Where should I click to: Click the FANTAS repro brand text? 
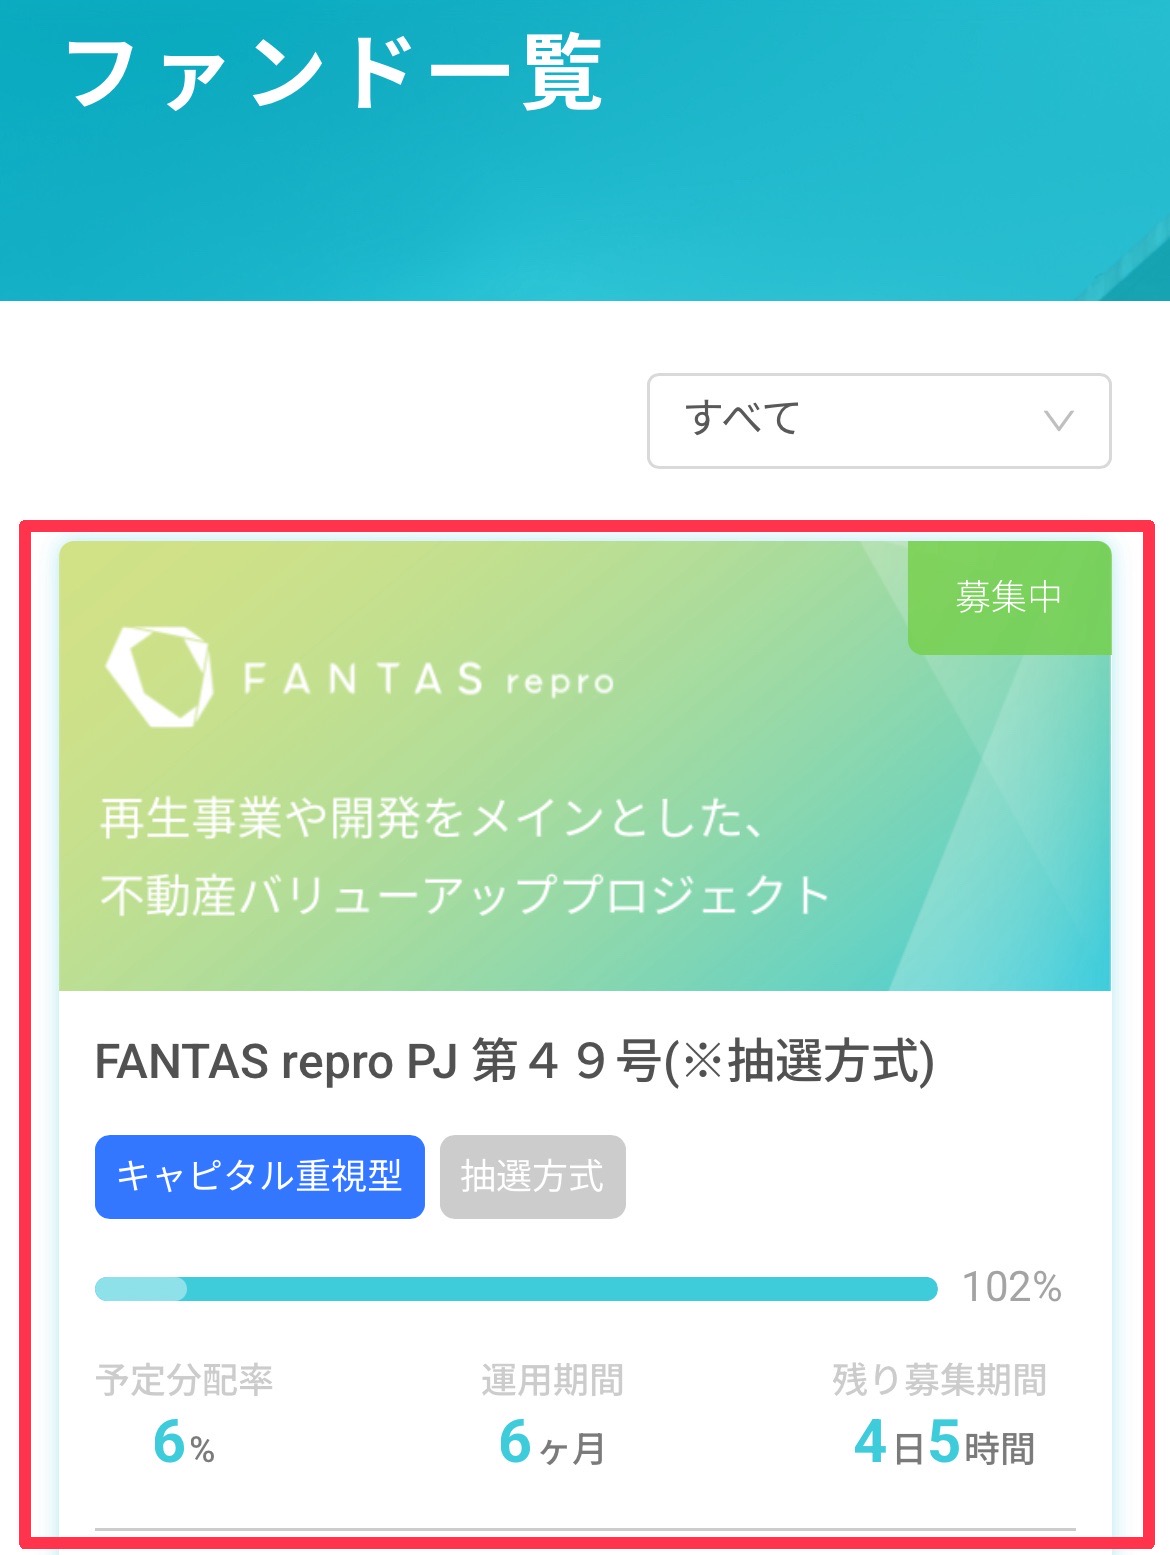coord(429,681)
